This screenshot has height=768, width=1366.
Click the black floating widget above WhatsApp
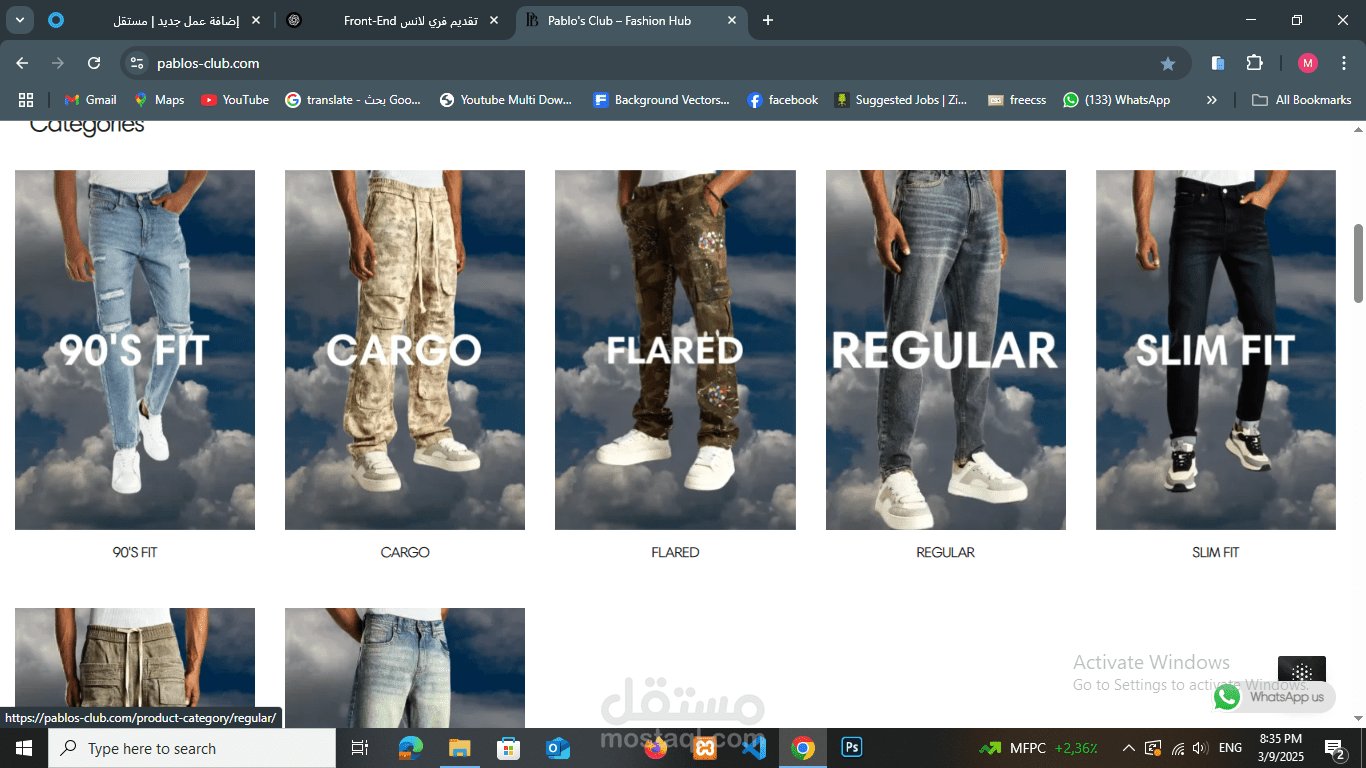click(1302, 671)
